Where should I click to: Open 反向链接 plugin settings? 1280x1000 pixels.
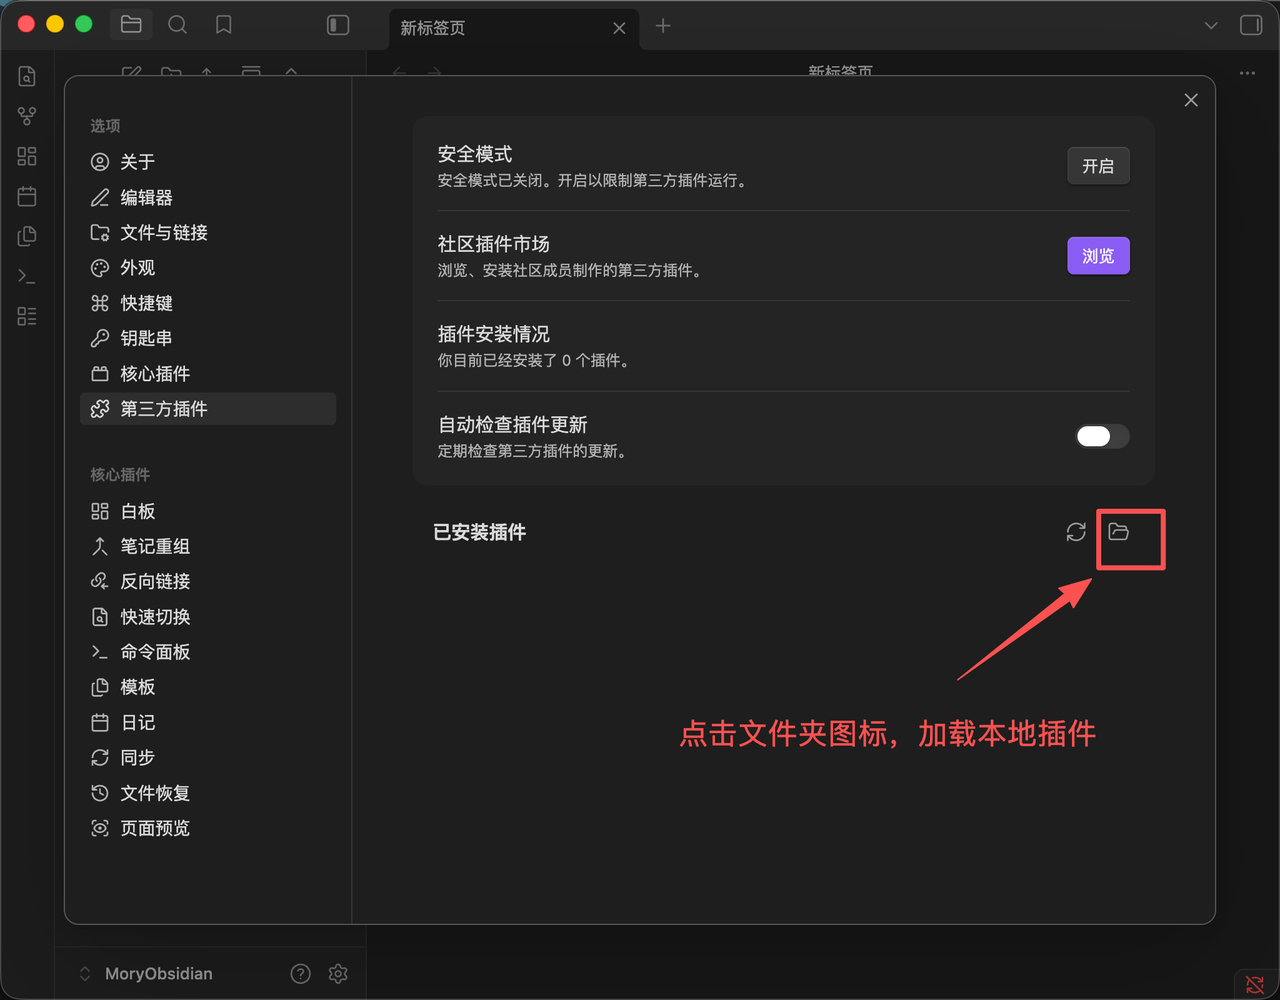coord(208,581)
